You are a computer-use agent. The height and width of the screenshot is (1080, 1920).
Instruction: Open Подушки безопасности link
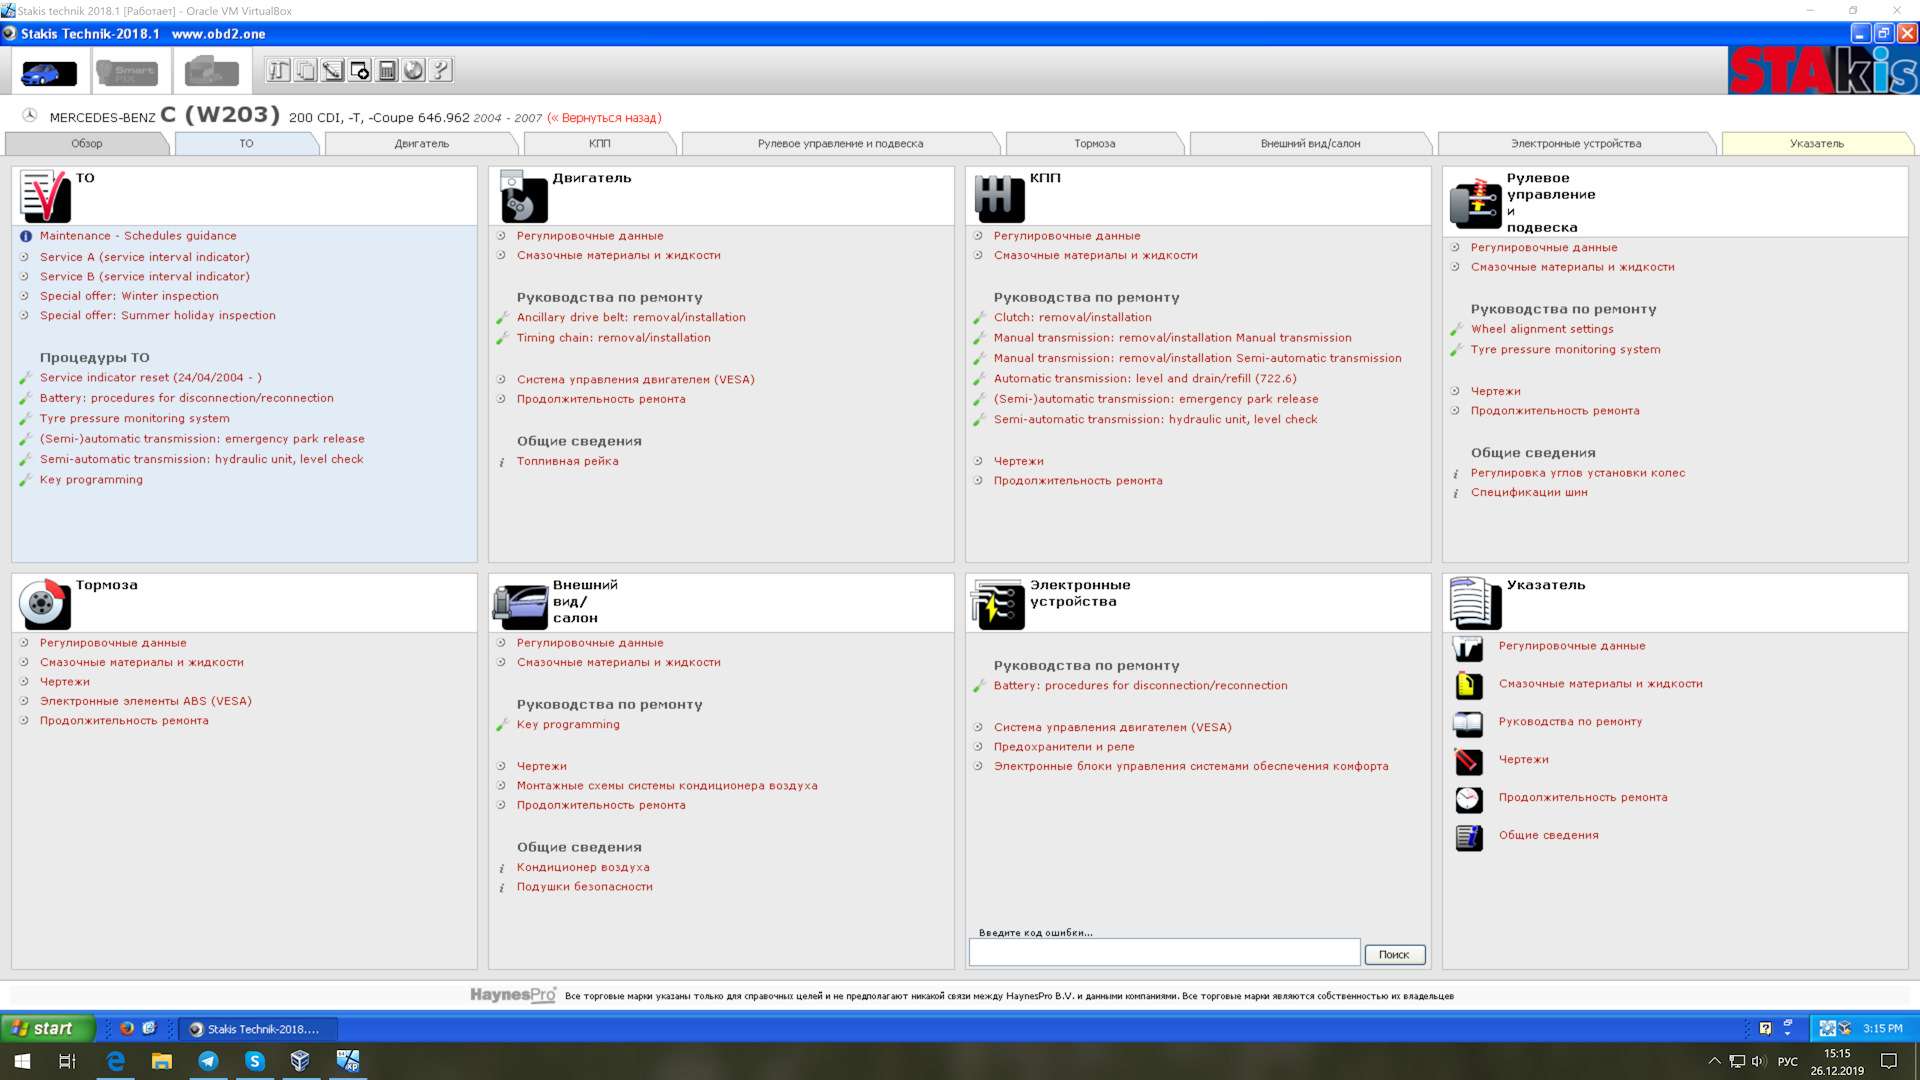pos(585,887)
